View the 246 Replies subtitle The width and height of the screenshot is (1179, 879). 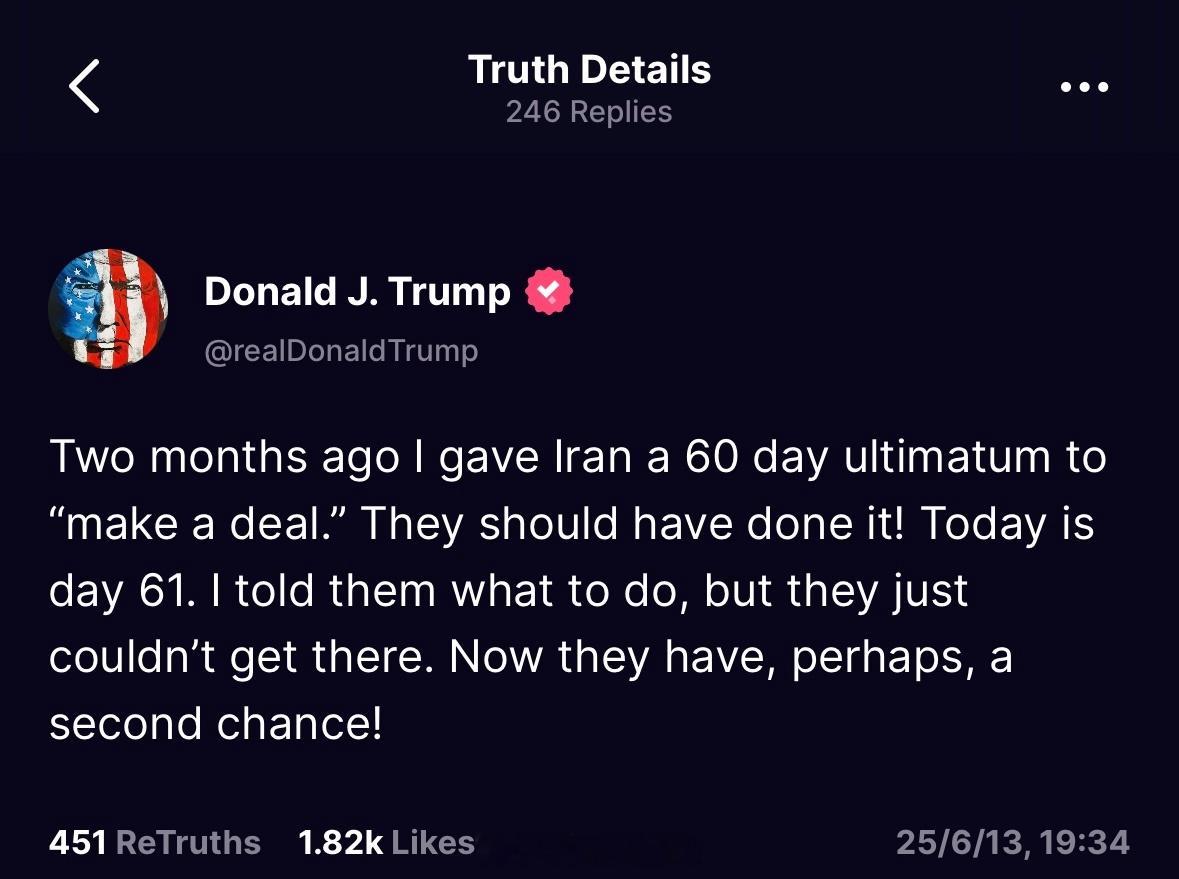pos(590,111)
